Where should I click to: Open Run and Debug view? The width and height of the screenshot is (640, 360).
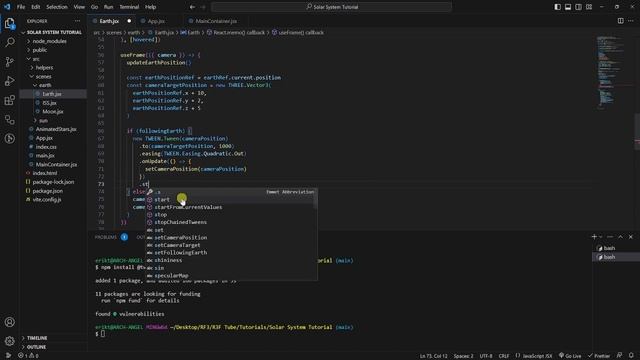point(9,81)
